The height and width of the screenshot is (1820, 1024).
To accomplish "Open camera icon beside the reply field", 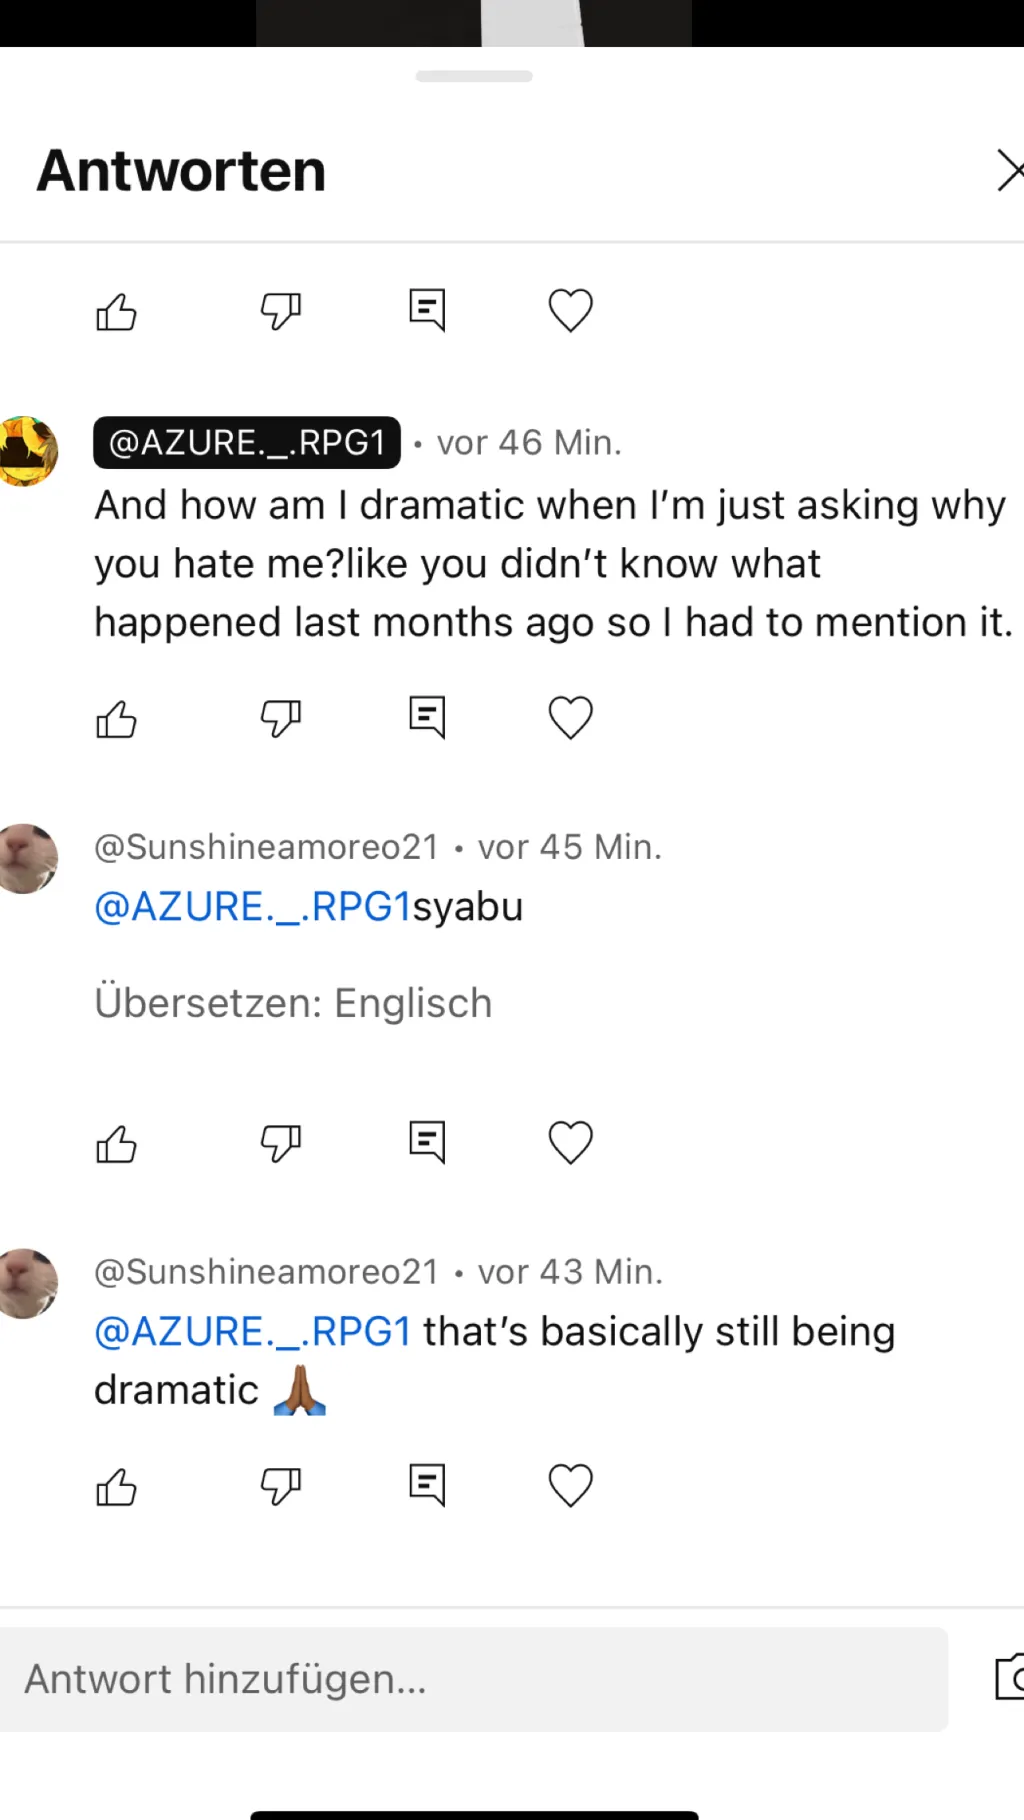I will point(1009,1677).
